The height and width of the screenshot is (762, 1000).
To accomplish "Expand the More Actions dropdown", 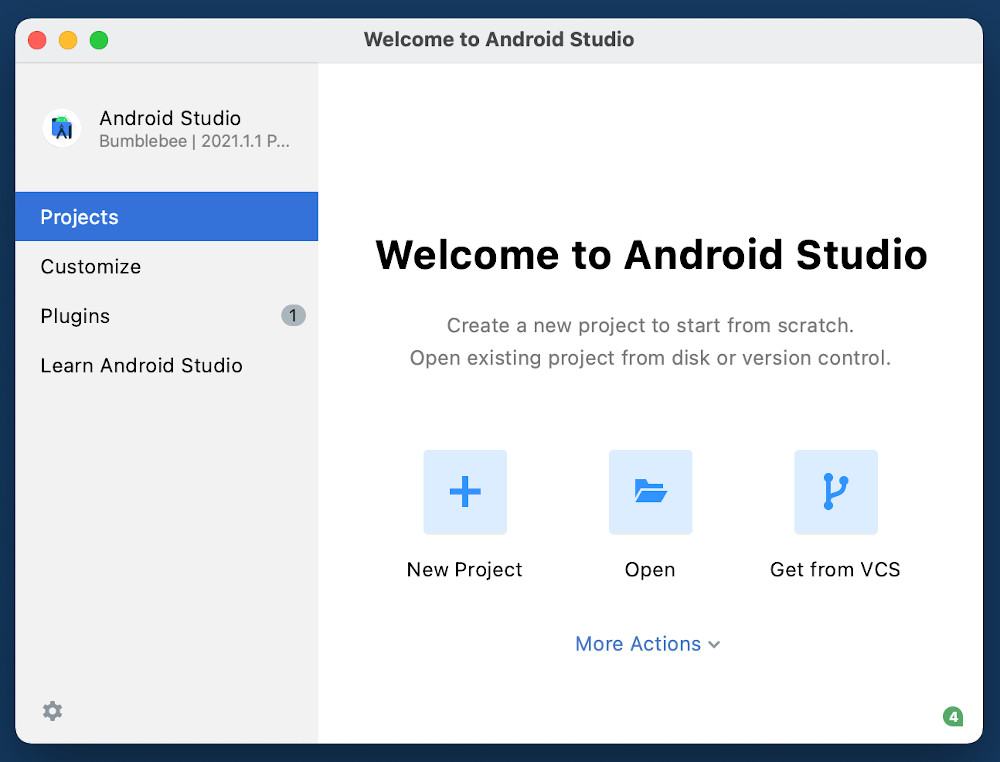I will pyautogui.click(x=648, y=644).
